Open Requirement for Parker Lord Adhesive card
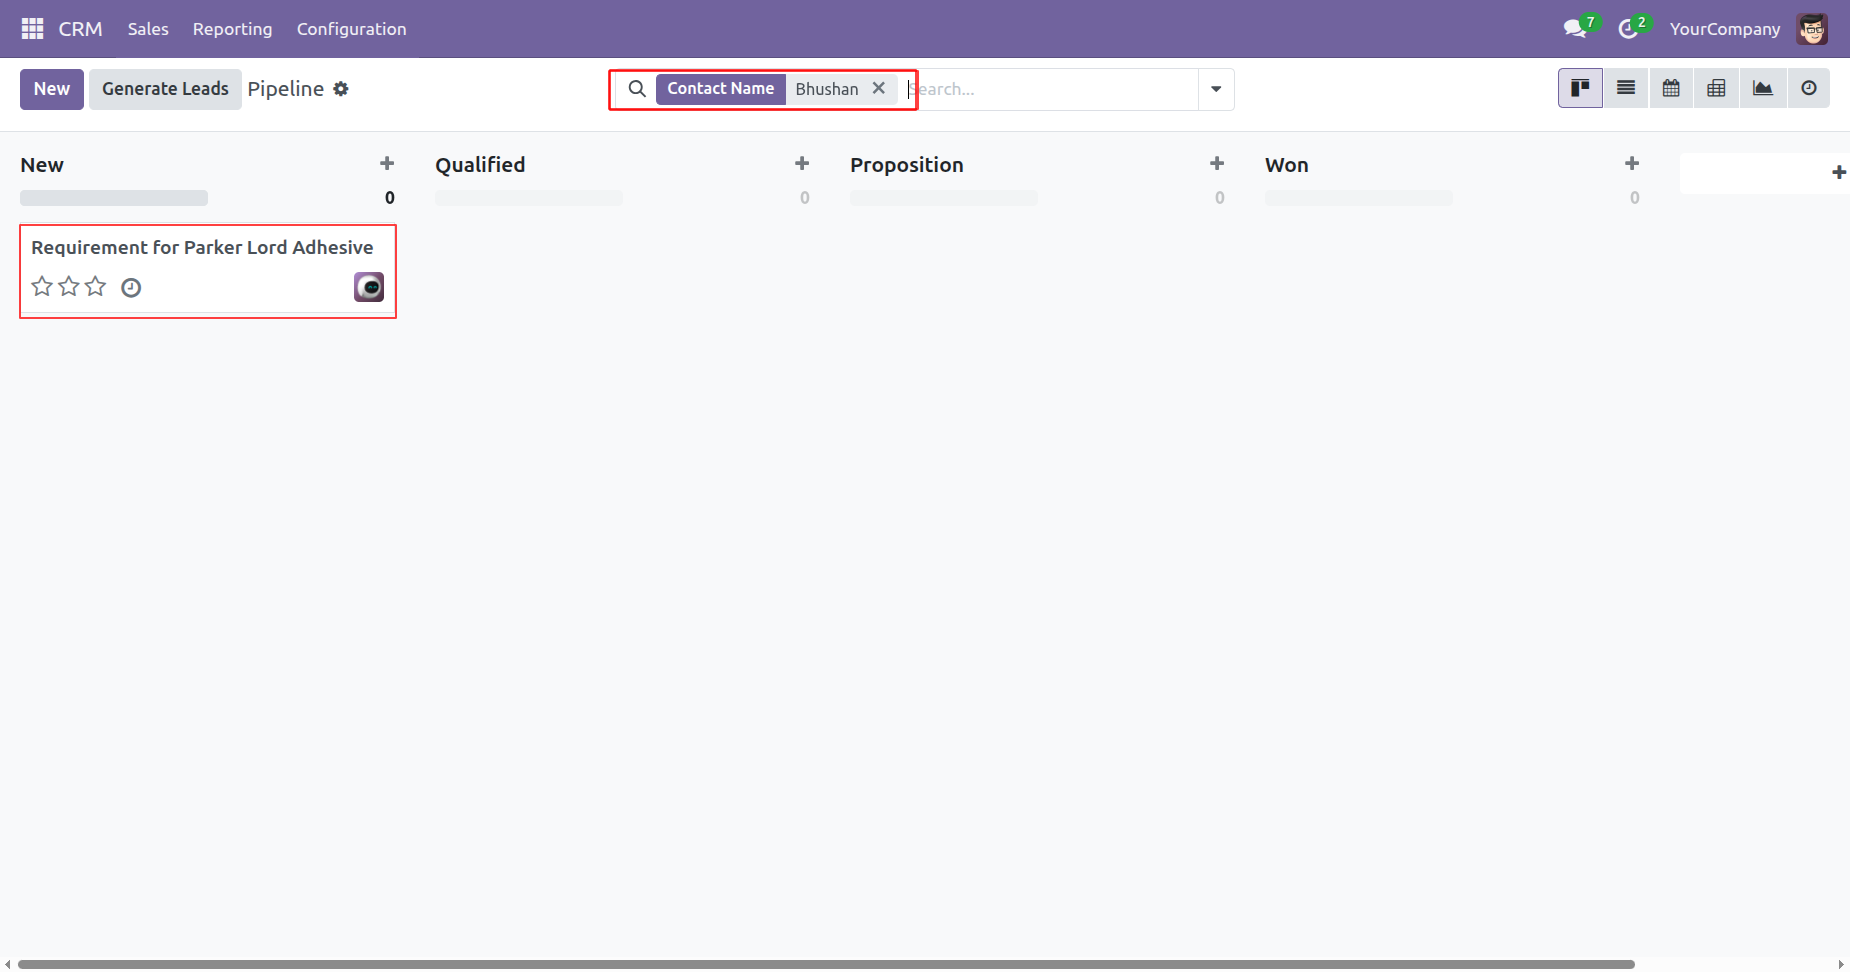 [208, 270]
